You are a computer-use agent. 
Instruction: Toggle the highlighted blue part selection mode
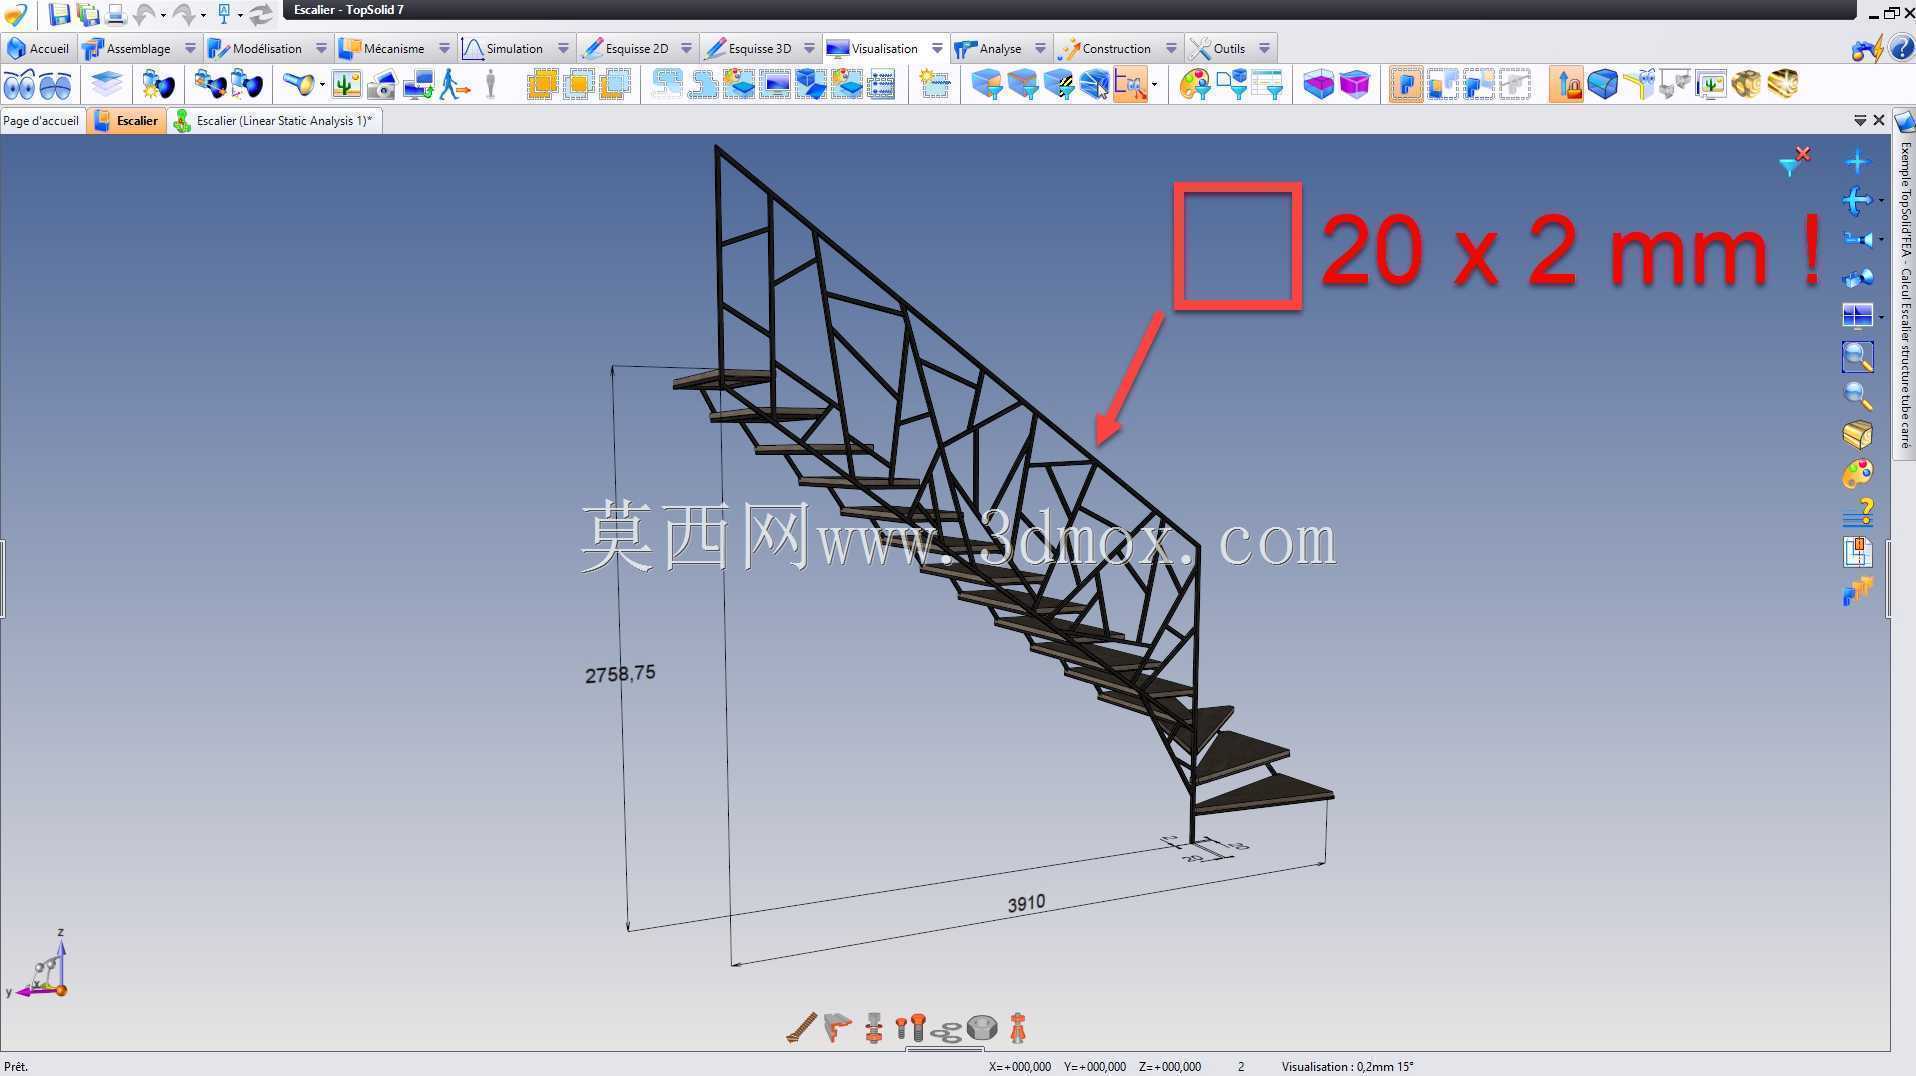point(1406,85)
